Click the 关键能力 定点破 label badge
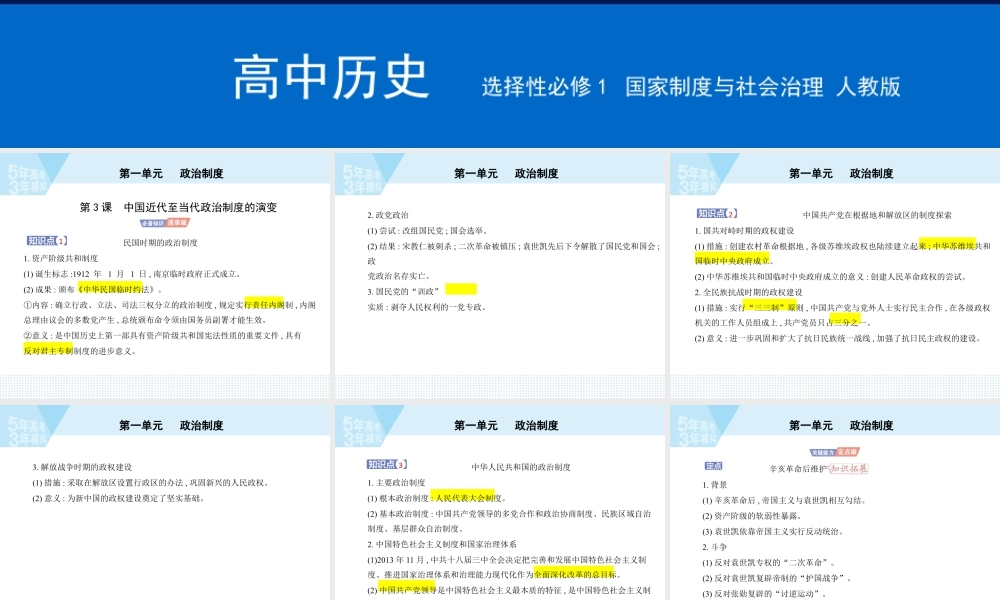 [x=835, y=452]
